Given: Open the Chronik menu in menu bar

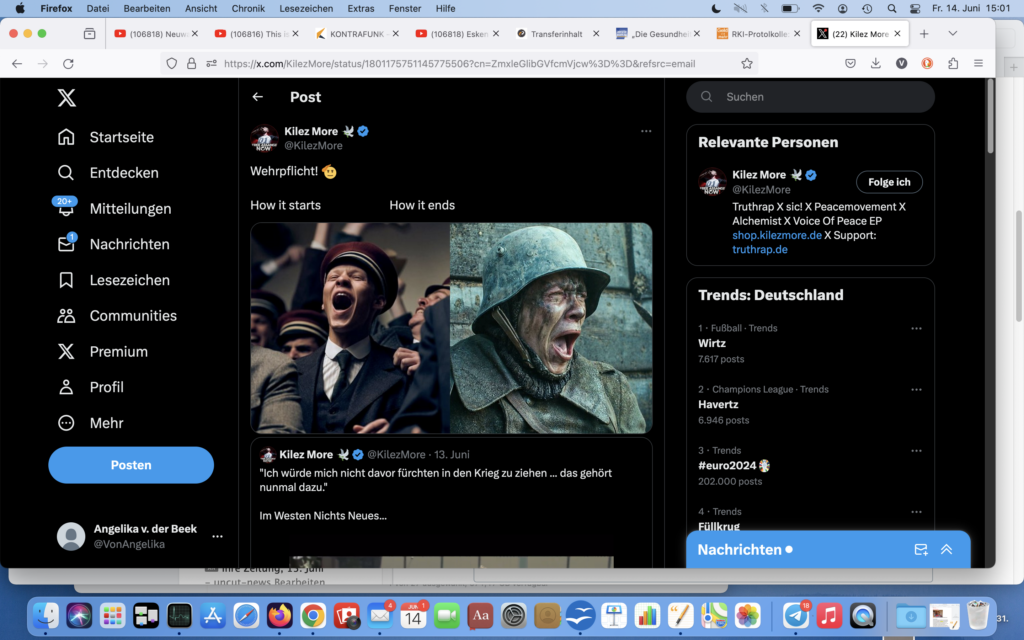Looking at the screenshot, I should coord(248,8).
